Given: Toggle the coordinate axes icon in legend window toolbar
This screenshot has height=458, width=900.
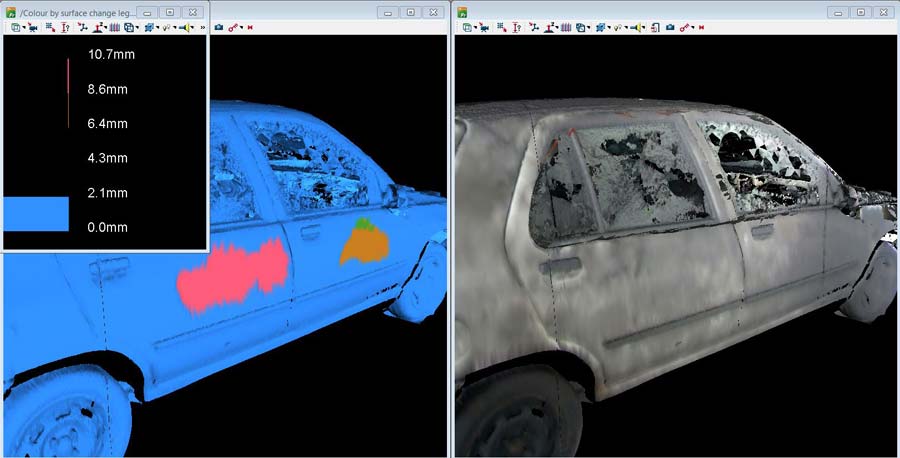Looking at the screenshot, I should click(83, 28).
